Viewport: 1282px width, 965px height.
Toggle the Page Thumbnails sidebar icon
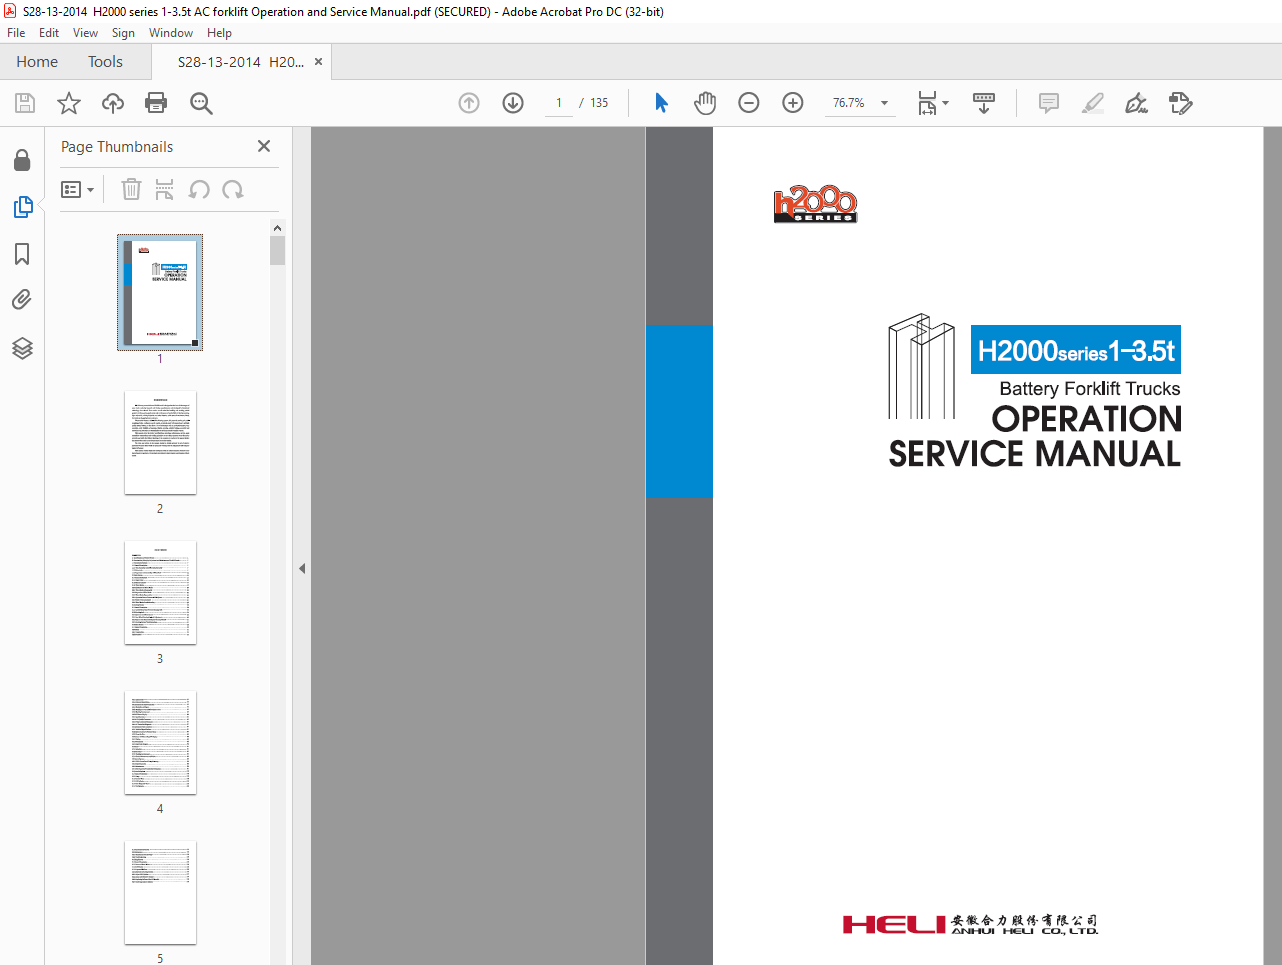(x=22, y=207)
